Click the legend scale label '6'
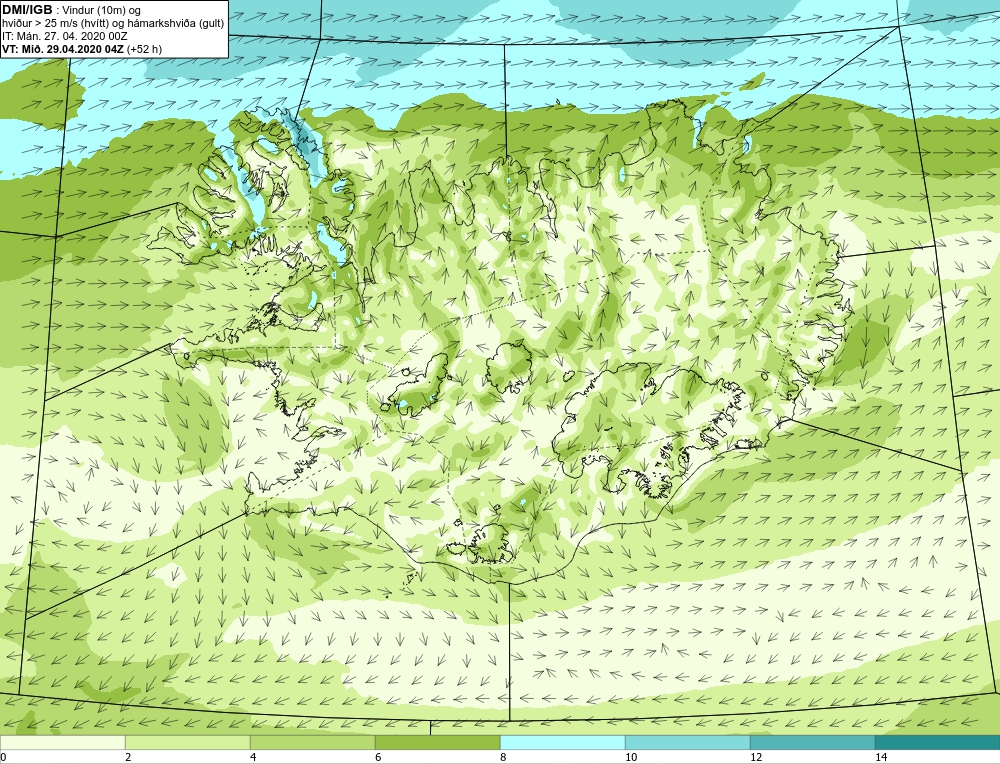Viewport: 1000px width, 764px height. click(378, 757)
